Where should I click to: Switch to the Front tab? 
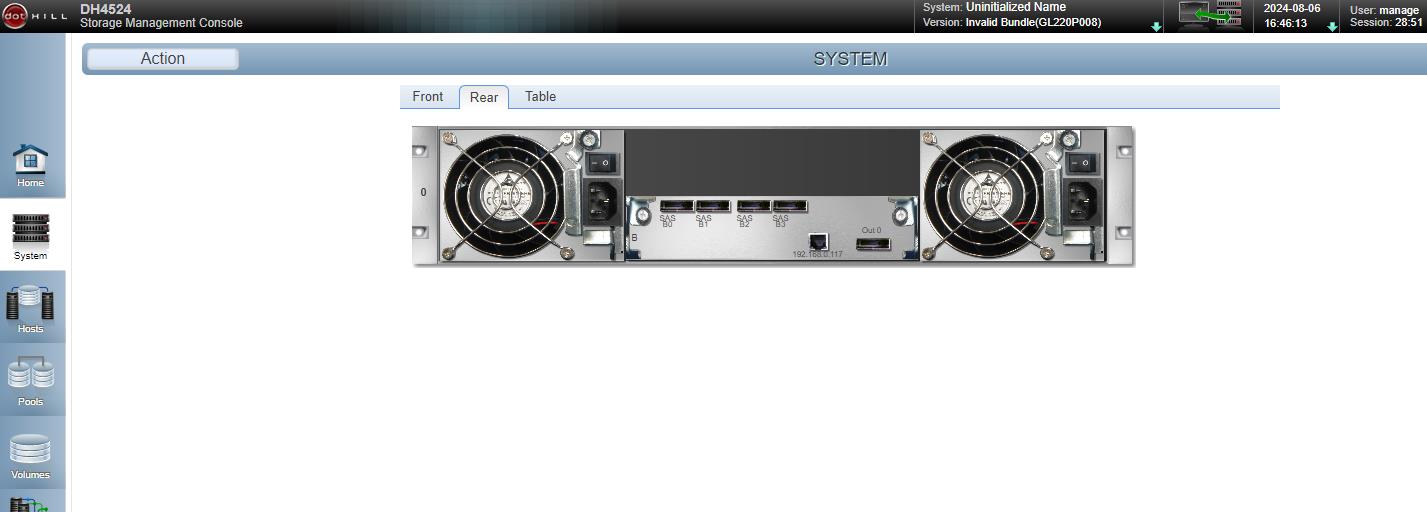tap(427, 97)
